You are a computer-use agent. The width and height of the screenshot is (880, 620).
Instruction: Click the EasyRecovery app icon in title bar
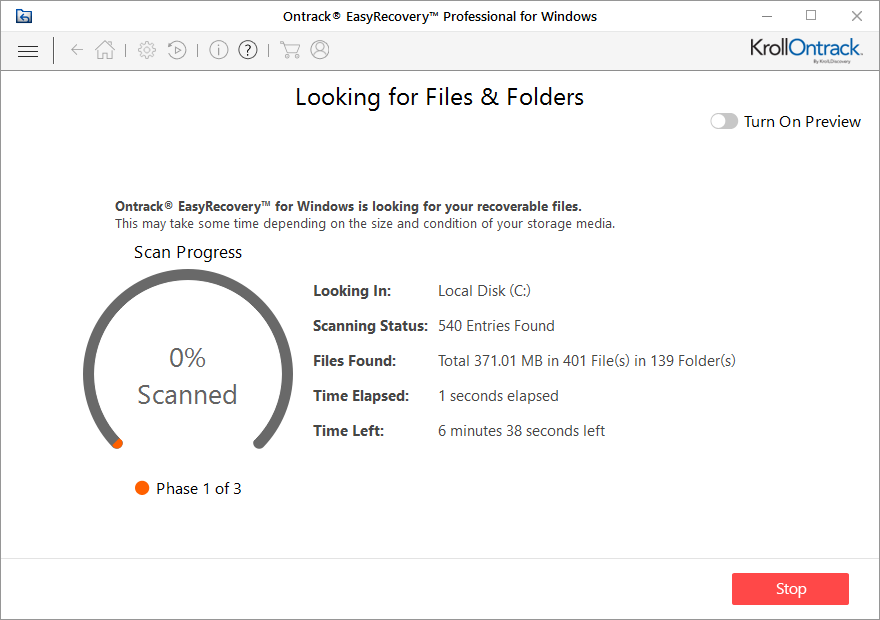24,16
